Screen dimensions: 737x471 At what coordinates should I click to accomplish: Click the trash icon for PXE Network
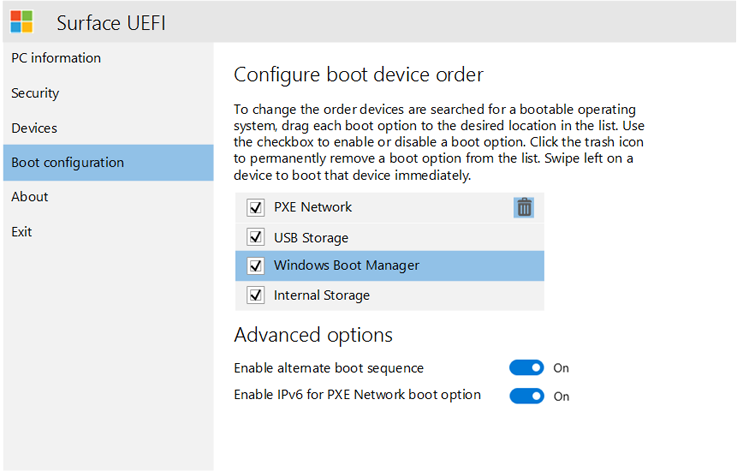click(x=524, y=207)
